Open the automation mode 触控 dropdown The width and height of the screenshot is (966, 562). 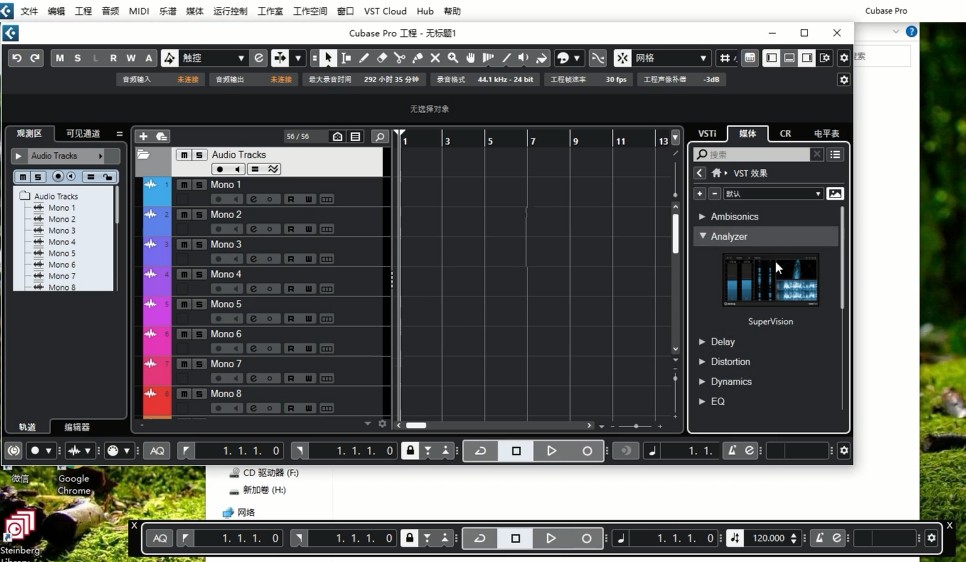(213, 58)
